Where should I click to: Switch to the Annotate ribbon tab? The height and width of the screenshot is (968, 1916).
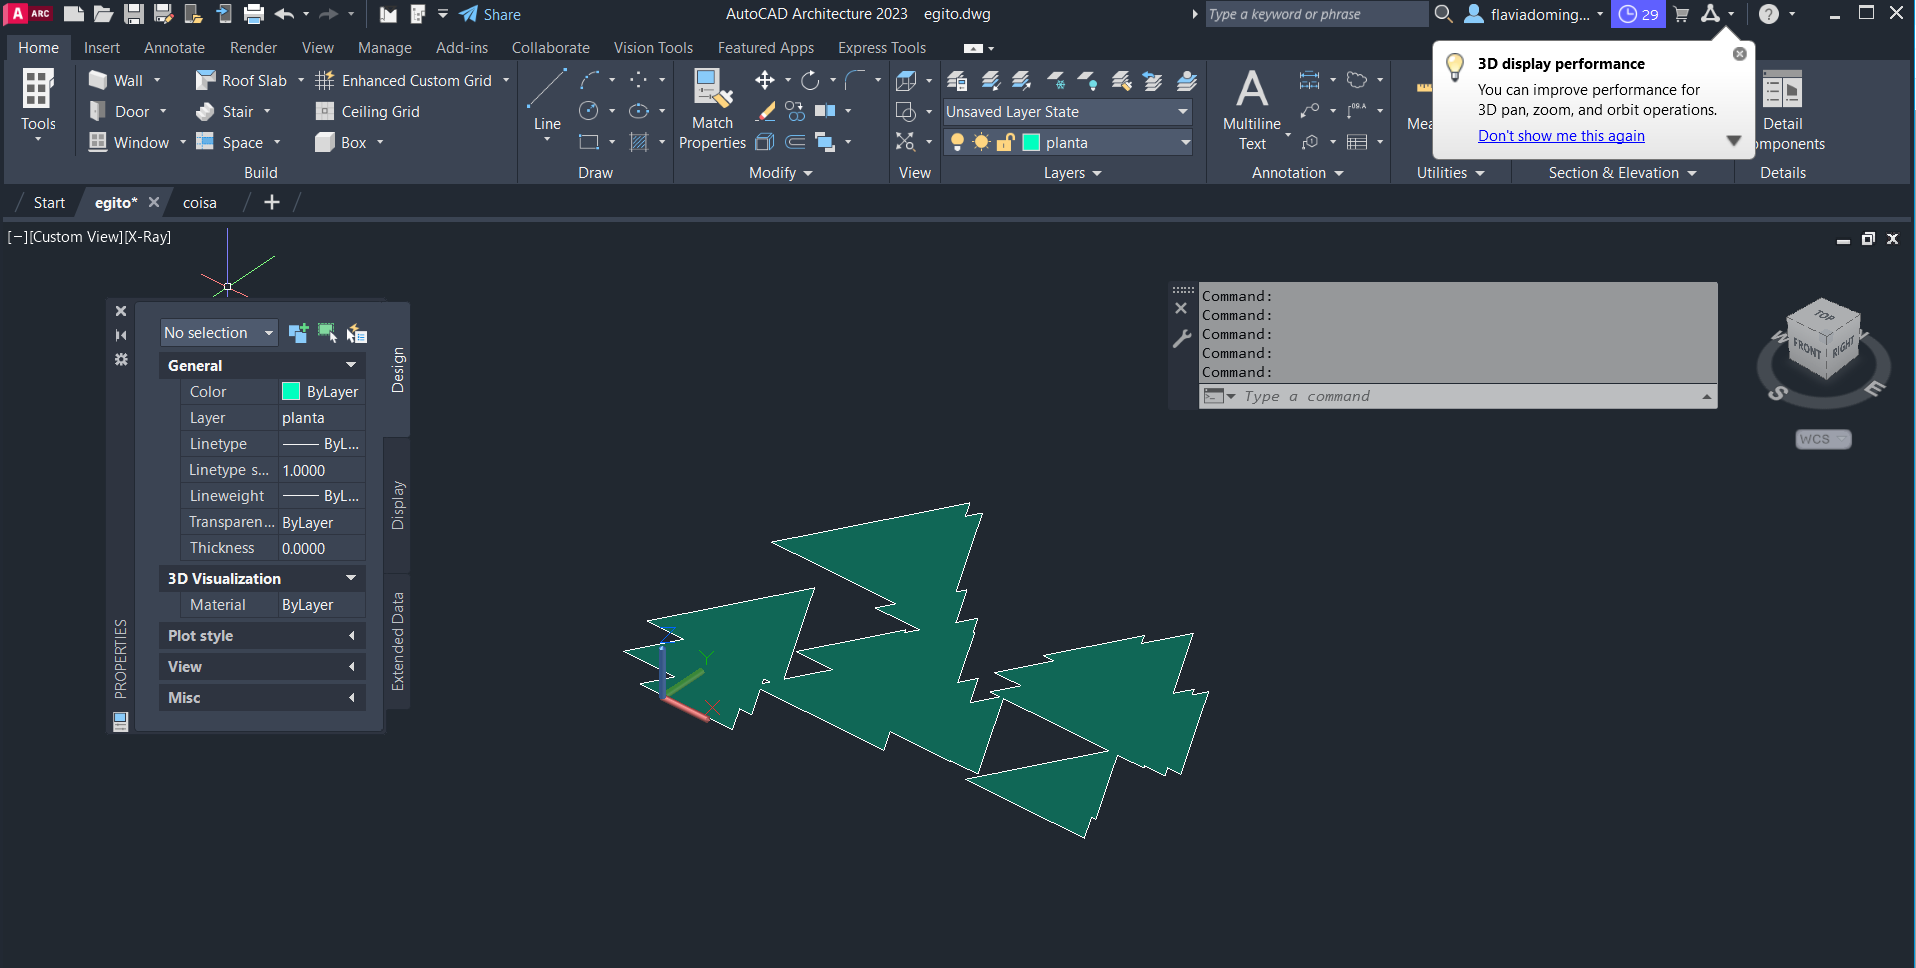(x=174, y=48)
